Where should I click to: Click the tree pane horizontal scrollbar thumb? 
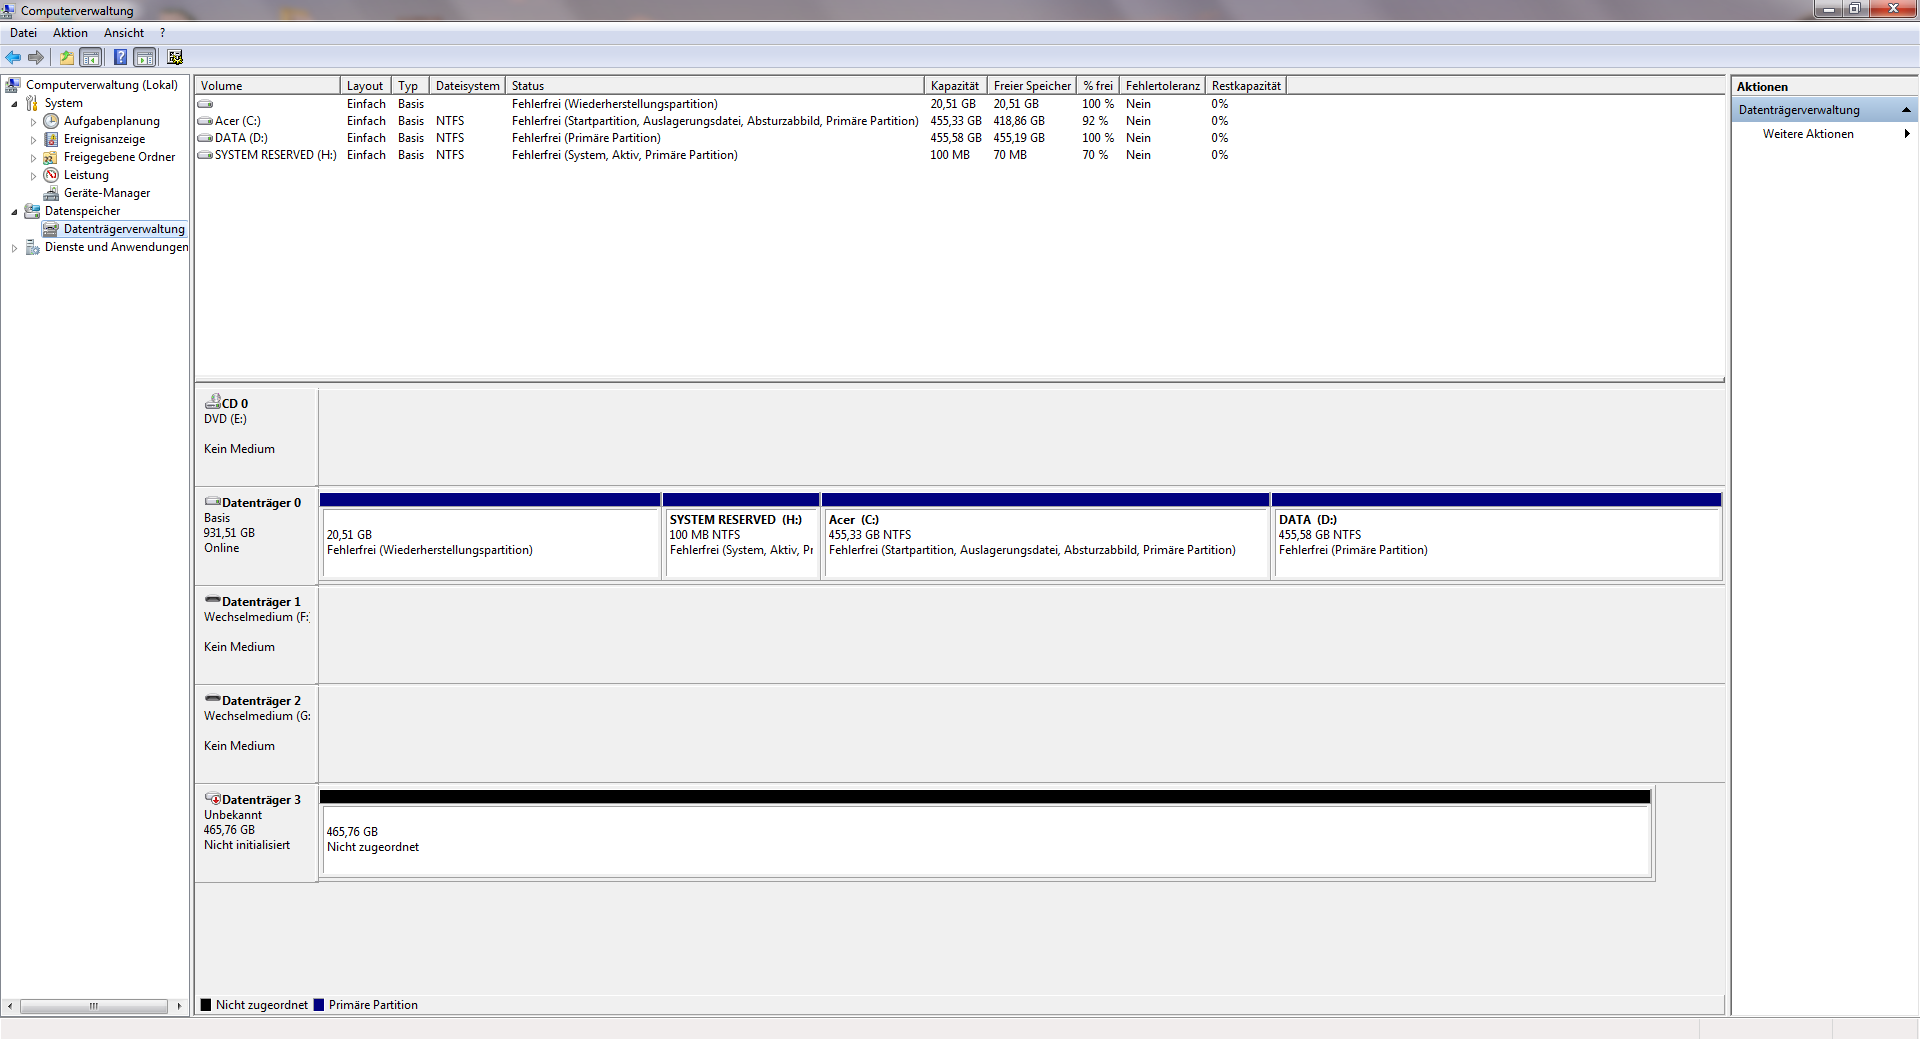[x=94, y=1006]
